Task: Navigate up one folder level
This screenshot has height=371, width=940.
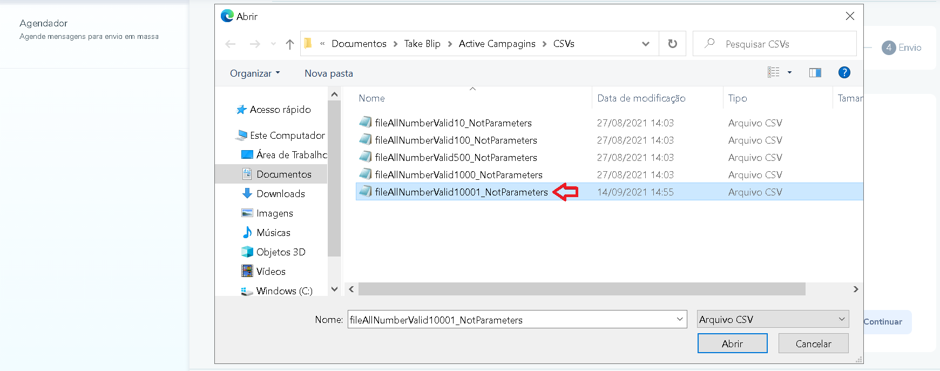Action: pyautogui.click(x=290, y=44)
